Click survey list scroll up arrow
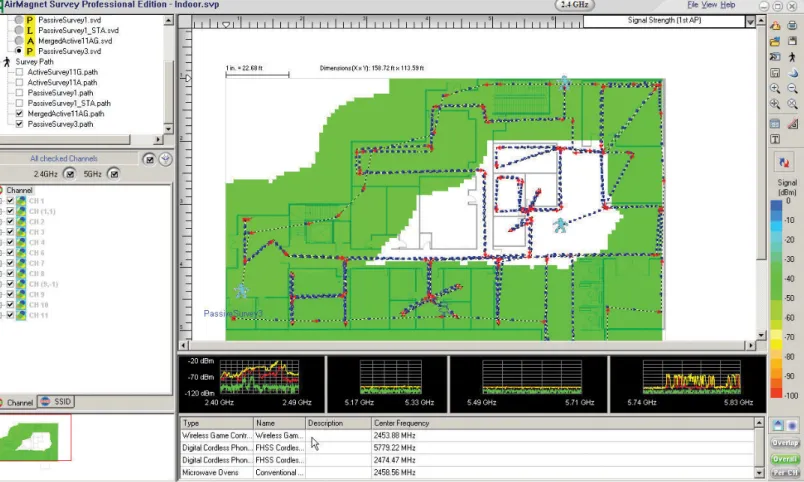Image resolution: width=804 pixels, height=482 pixels. tap(168, 21)
